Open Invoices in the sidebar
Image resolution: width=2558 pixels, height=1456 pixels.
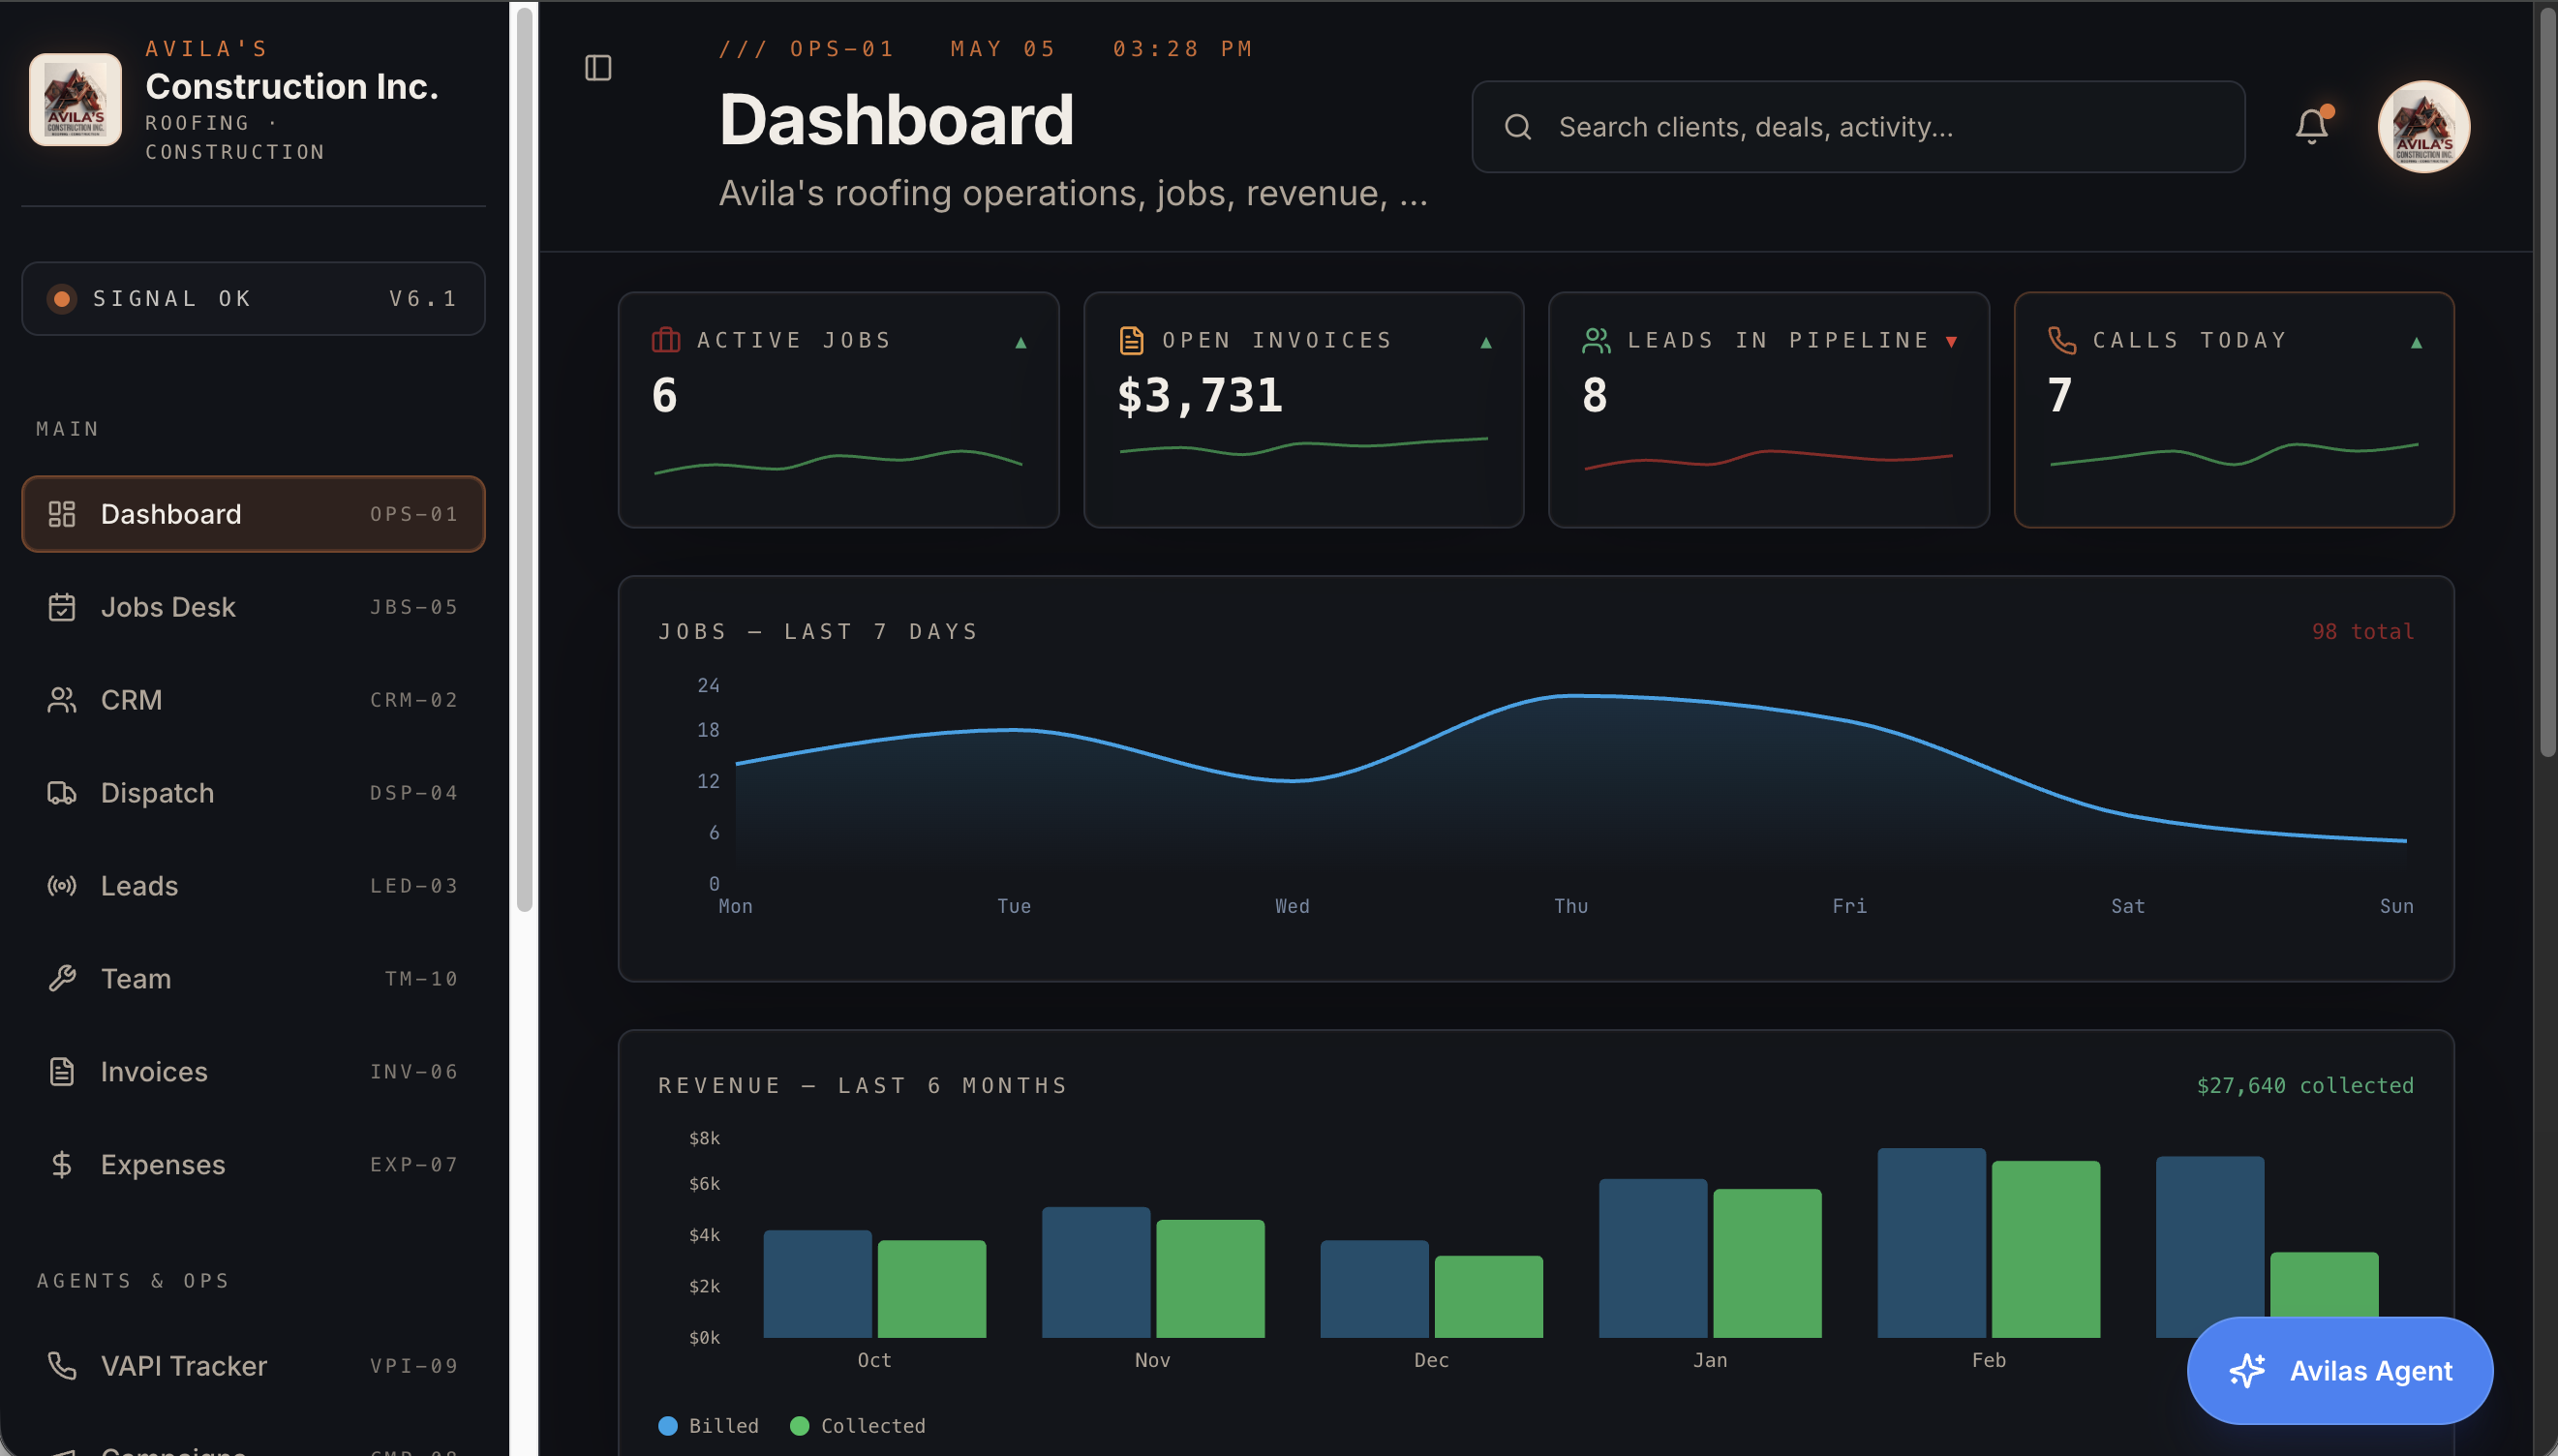point(253,1072)
